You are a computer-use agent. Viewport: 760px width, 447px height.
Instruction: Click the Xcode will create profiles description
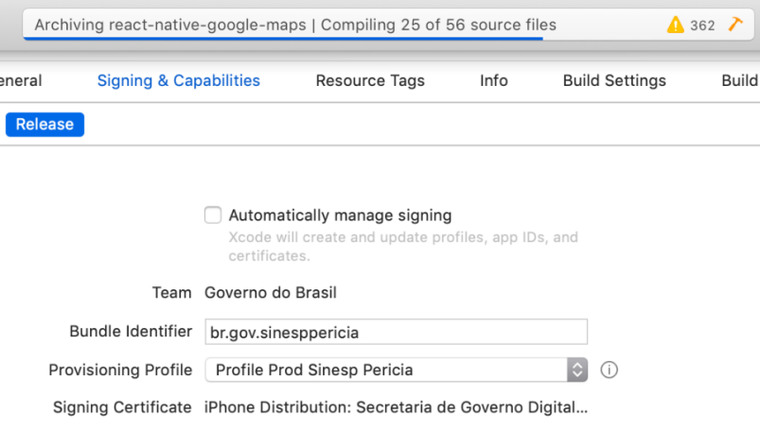(403, 246)
